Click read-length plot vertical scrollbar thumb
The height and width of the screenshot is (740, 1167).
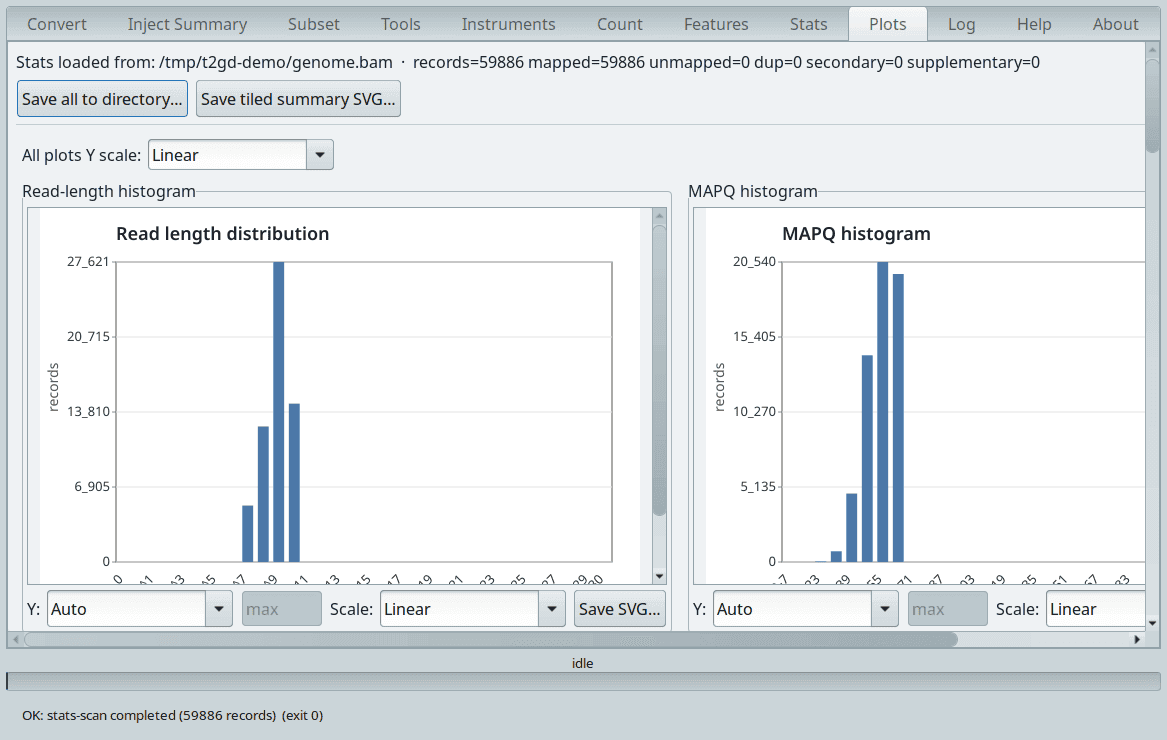pos(659,370)
